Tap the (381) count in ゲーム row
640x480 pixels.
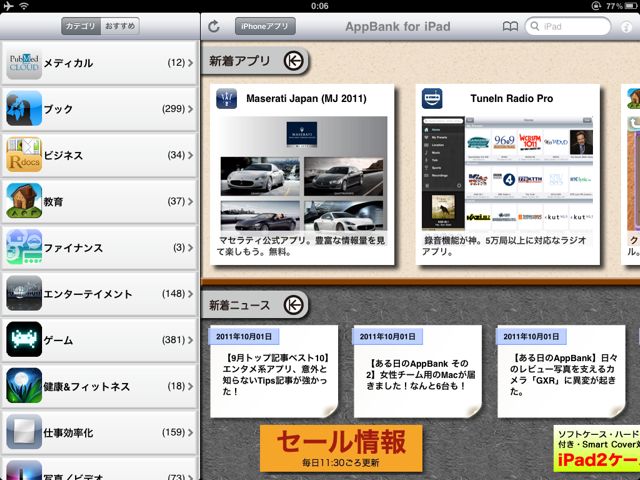[x=173, y=340]
